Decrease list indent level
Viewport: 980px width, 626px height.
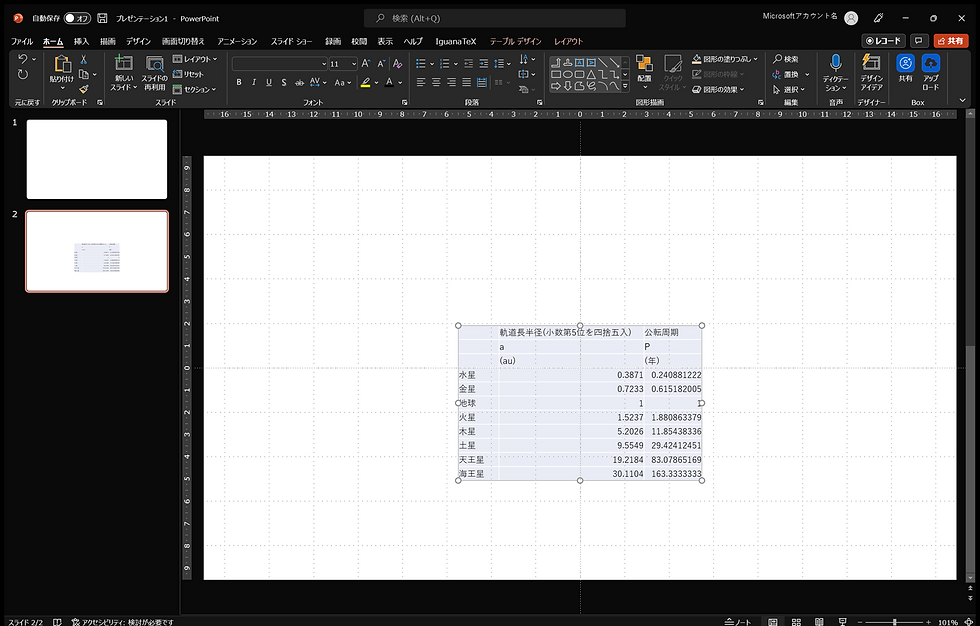click(x=469, y=64)
